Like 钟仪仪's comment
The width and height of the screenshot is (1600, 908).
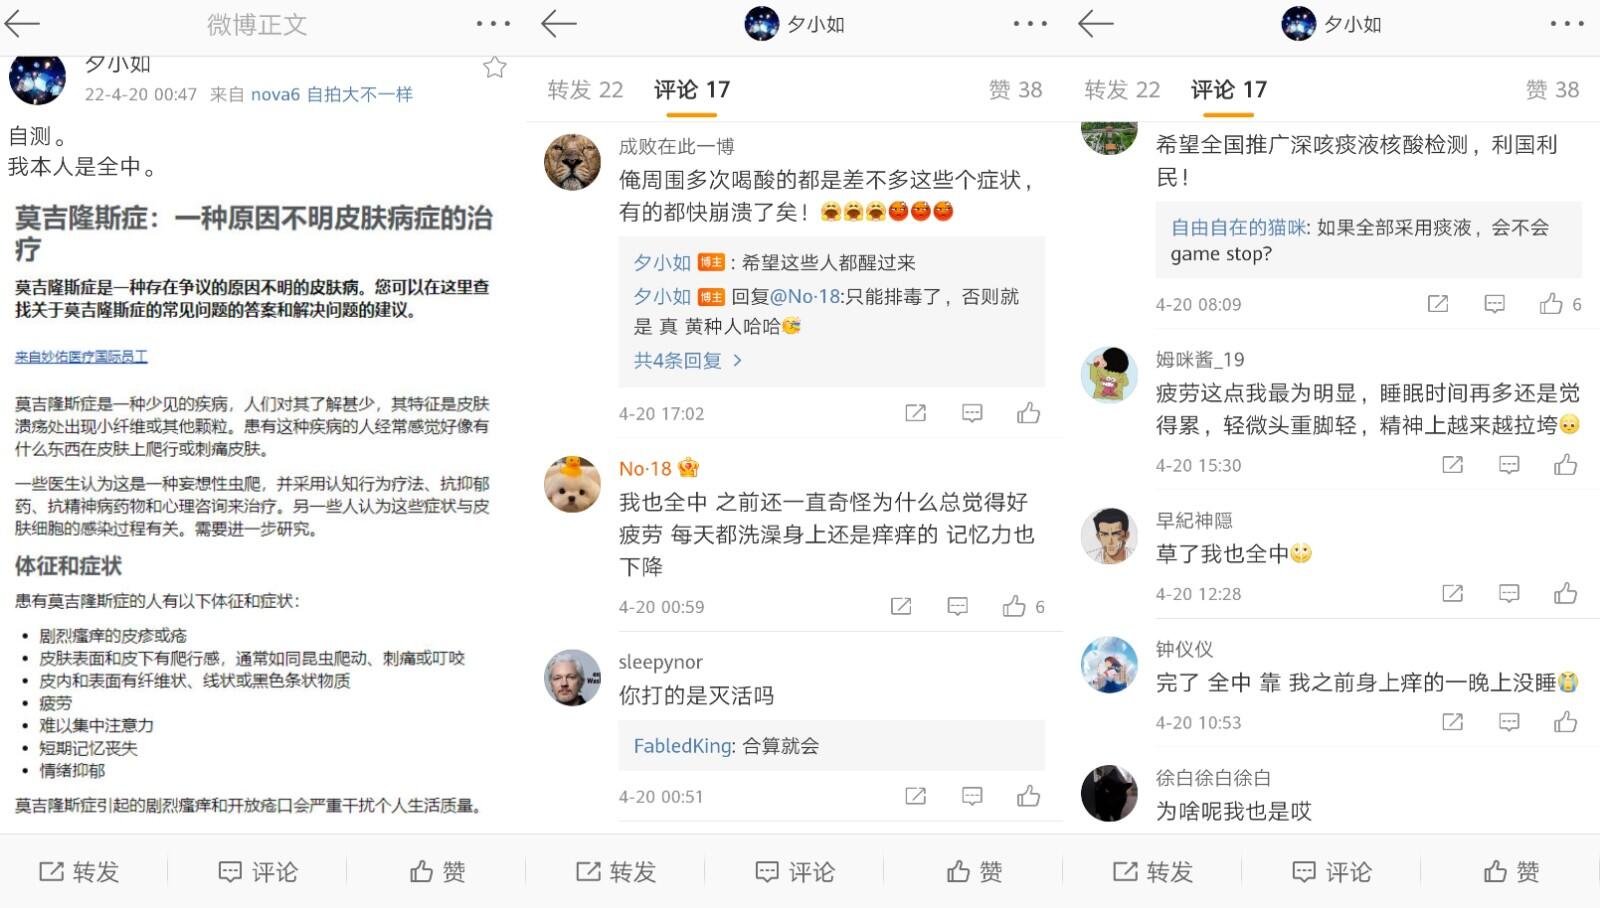1565,722
